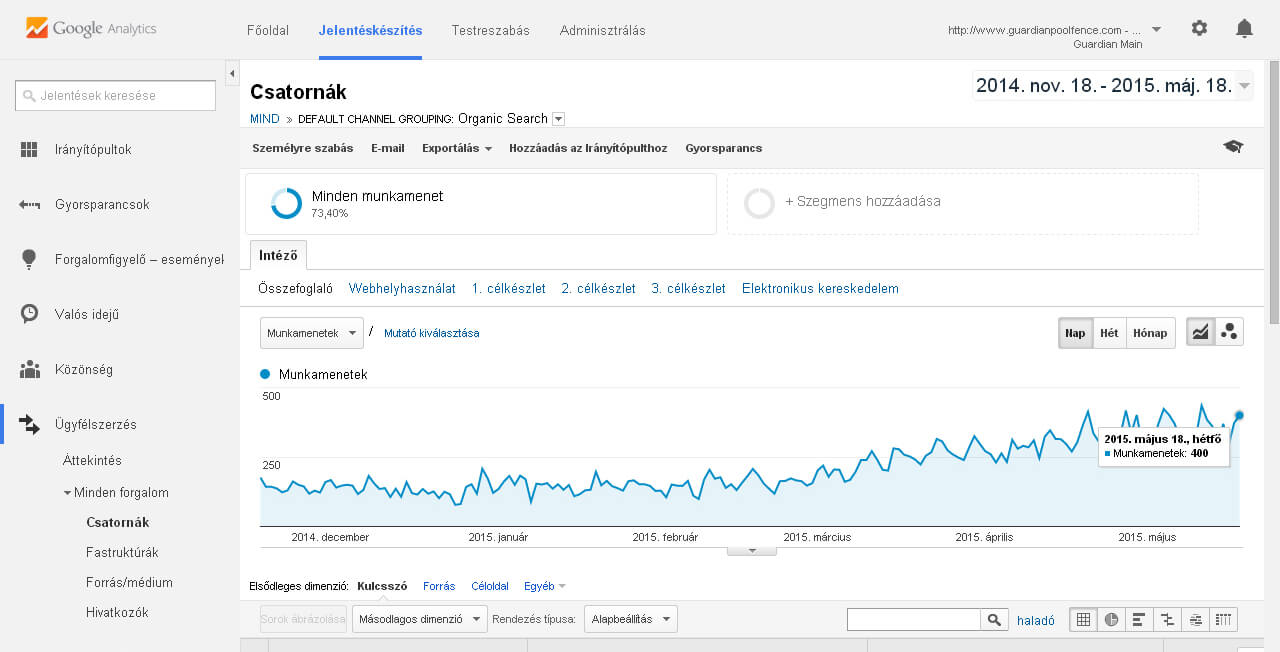Open the 3. célkészlet sub-tab

pos(689,289)
